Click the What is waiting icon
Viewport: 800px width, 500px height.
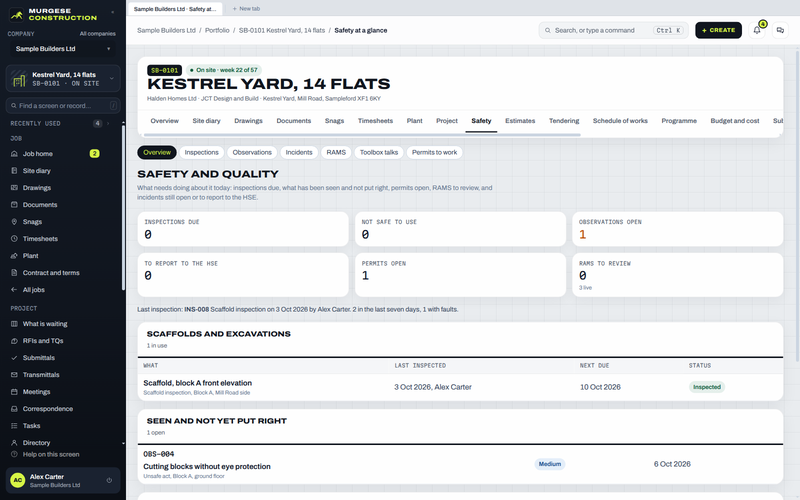[14, 323]
